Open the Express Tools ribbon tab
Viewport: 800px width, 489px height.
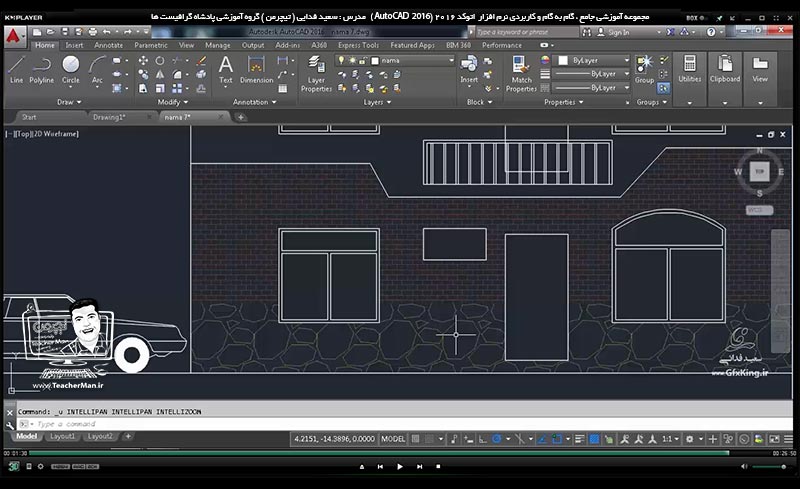pyautogui.click(x=358, y=45)
